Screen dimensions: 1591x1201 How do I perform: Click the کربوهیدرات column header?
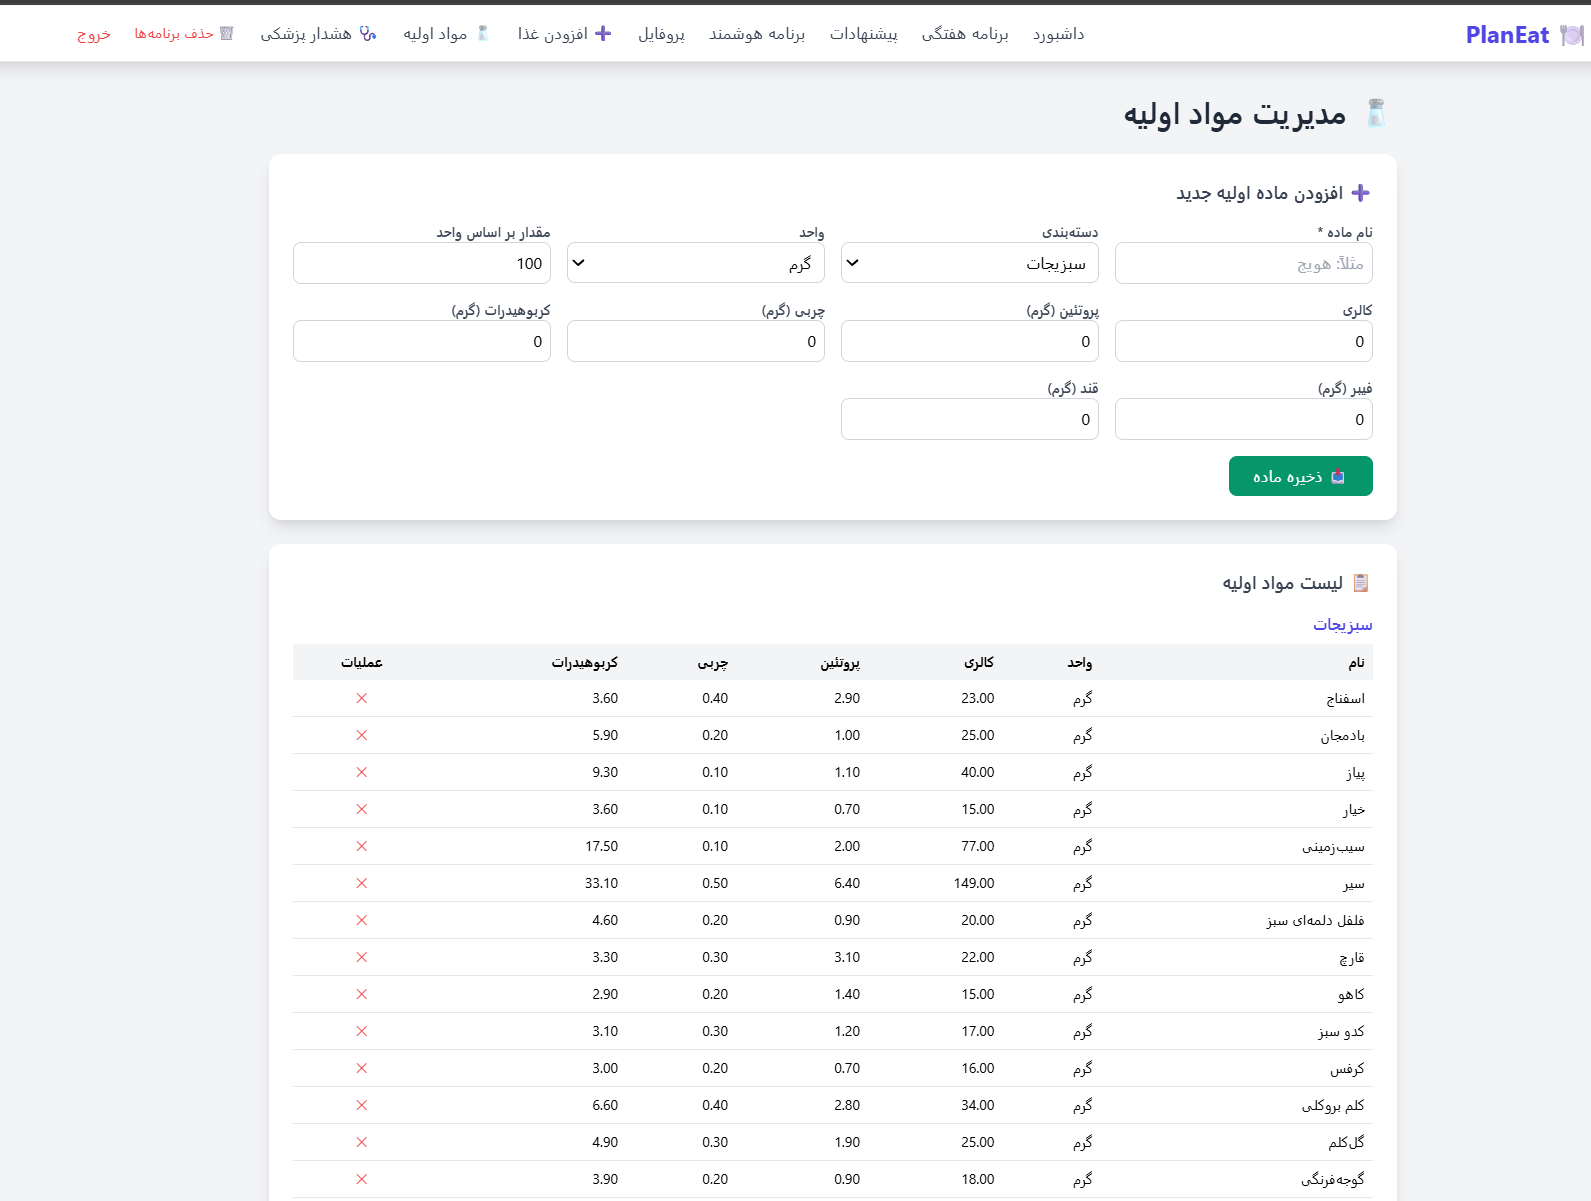click(585, 663)
